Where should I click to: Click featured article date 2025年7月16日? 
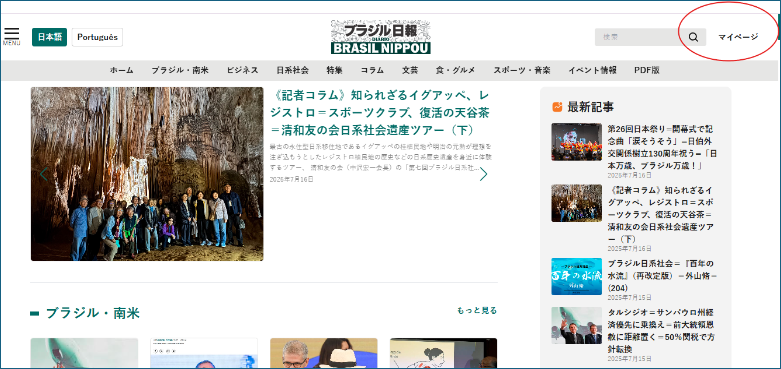coord(291,179)
